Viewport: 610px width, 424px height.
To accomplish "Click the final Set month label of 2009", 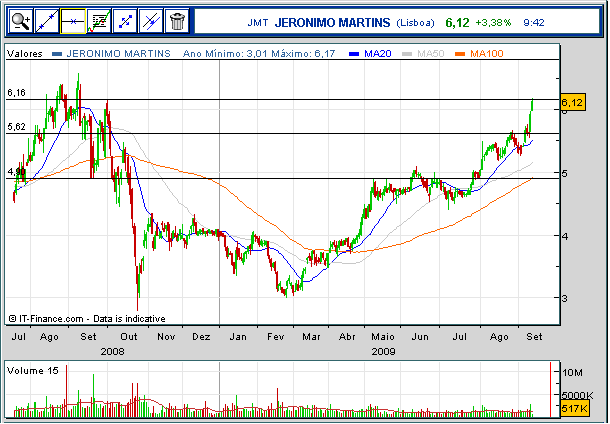I will pos(534,336).
